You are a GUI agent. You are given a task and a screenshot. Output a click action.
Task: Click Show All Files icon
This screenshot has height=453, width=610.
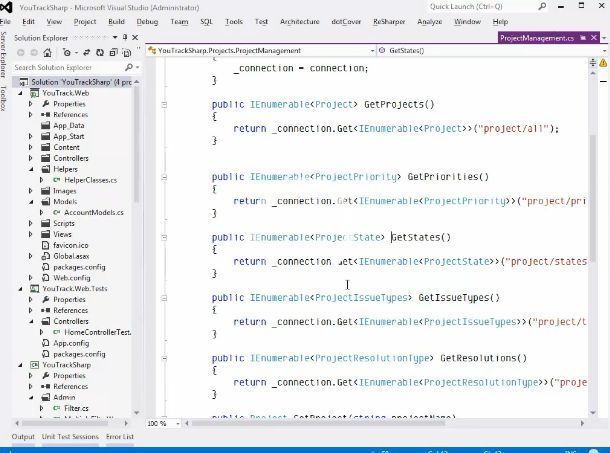[x=126, y=53]
